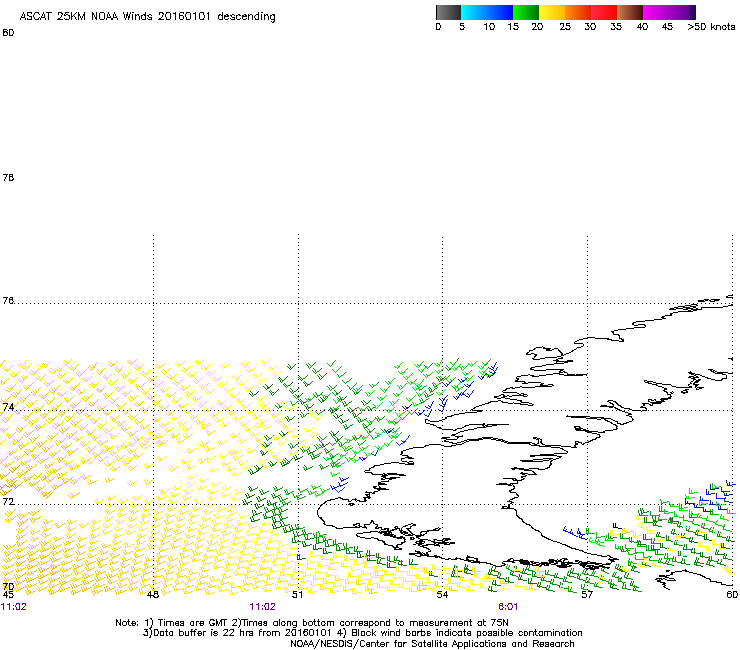Click the '5' label under the color scale
740x650 pixels.
(462, 27)
